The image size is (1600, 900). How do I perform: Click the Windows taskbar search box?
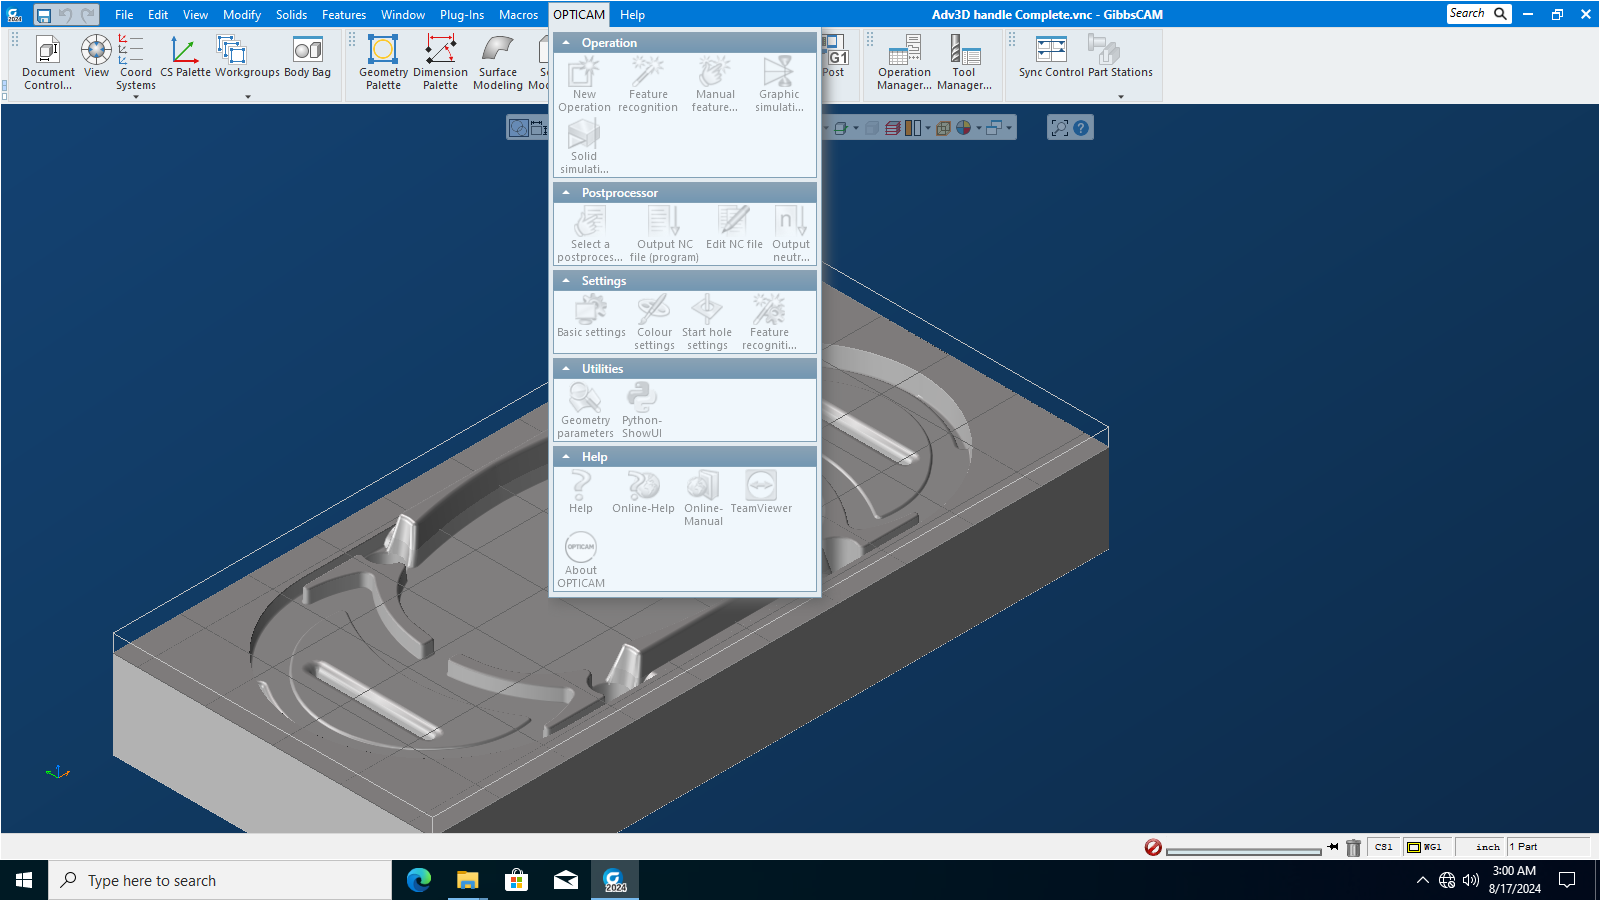(x=220, y=880)
